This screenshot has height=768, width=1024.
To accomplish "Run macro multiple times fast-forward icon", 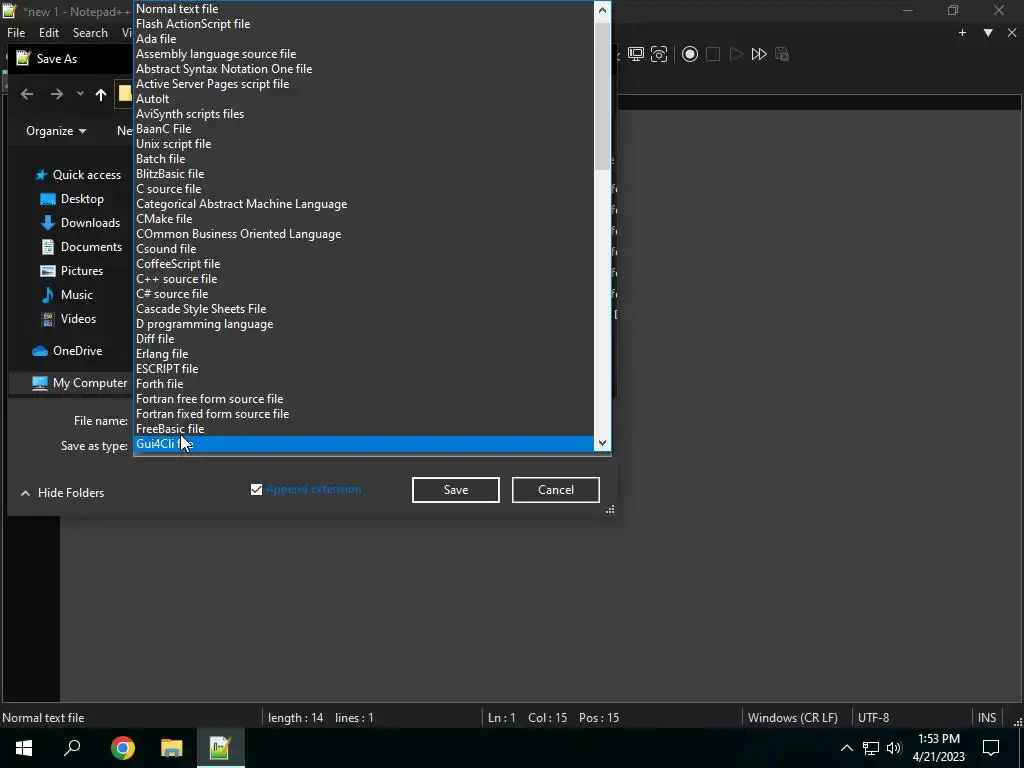I will click(759, 54).
